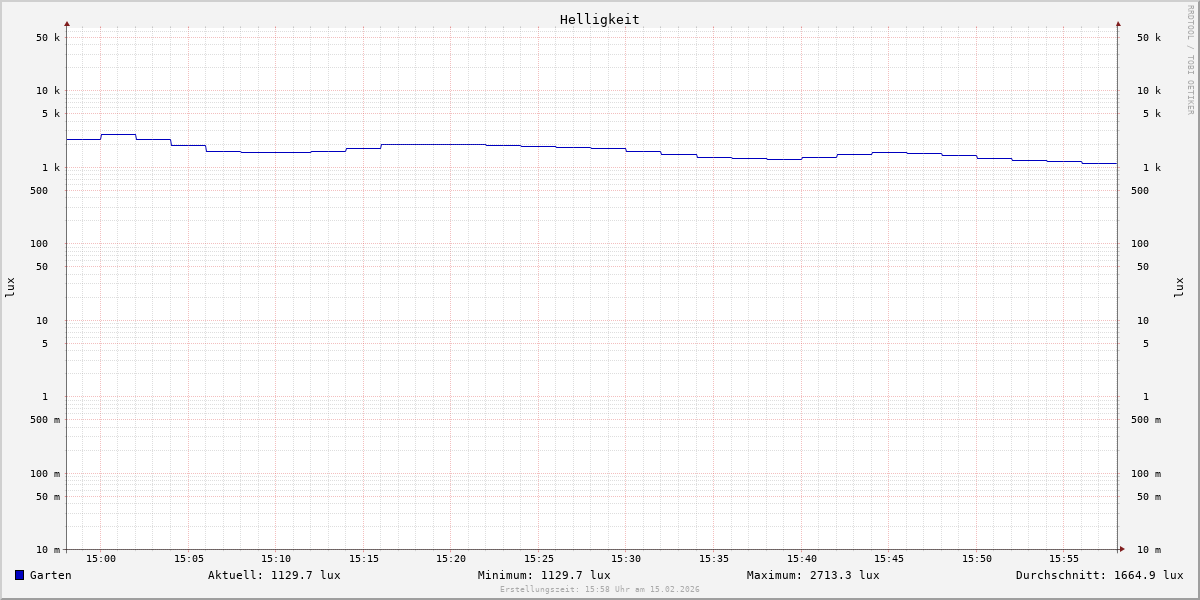Click the 15:15 time axis label
This screenshot has width=1200, height=600.
[x=364, y=559]
